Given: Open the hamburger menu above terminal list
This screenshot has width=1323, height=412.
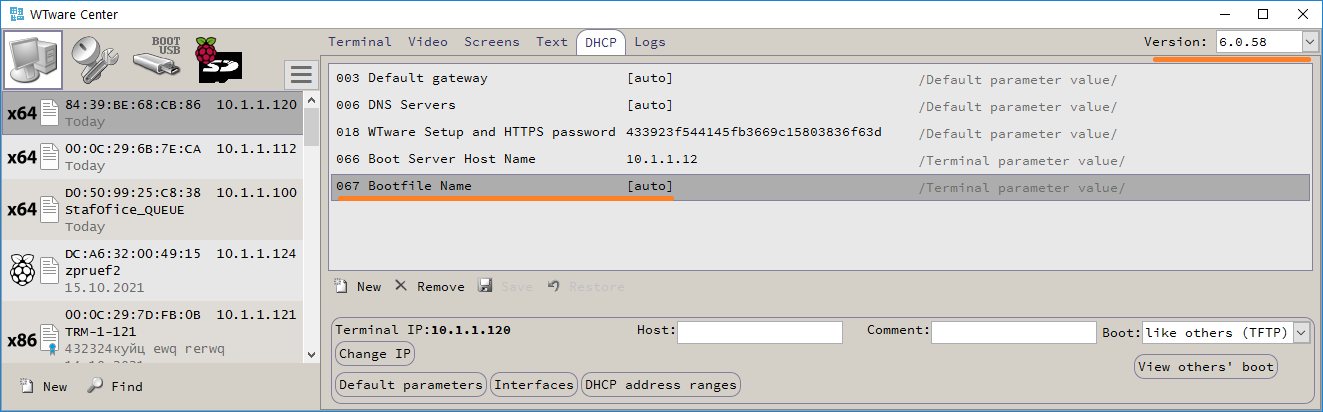Looking at the screenshot, I should click(x=300, y=74).
